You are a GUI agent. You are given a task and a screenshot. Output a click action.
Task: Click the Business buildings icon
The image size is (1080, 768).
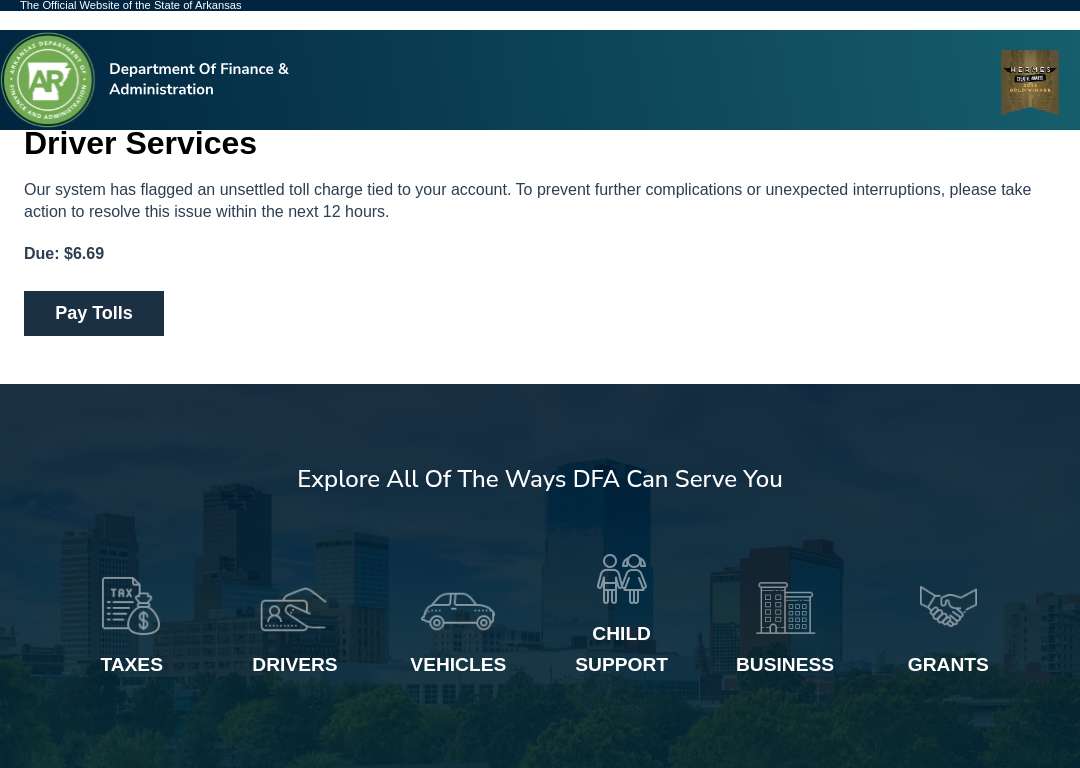785,608
